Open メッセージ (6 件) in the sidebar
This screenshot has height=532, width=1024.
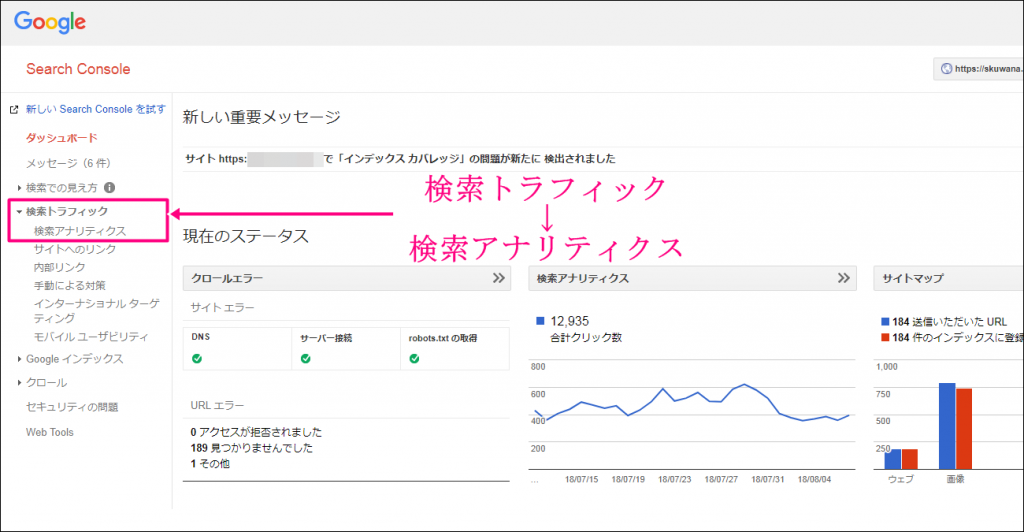(68, 163)
